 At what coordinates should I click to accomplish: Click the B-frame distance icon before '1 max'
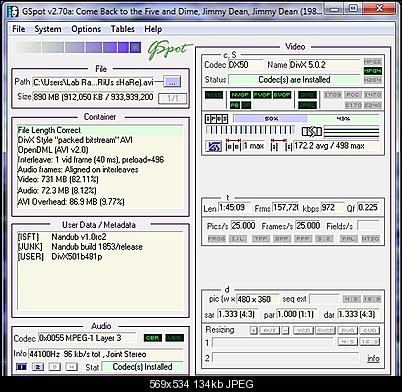tap(233, 146)
